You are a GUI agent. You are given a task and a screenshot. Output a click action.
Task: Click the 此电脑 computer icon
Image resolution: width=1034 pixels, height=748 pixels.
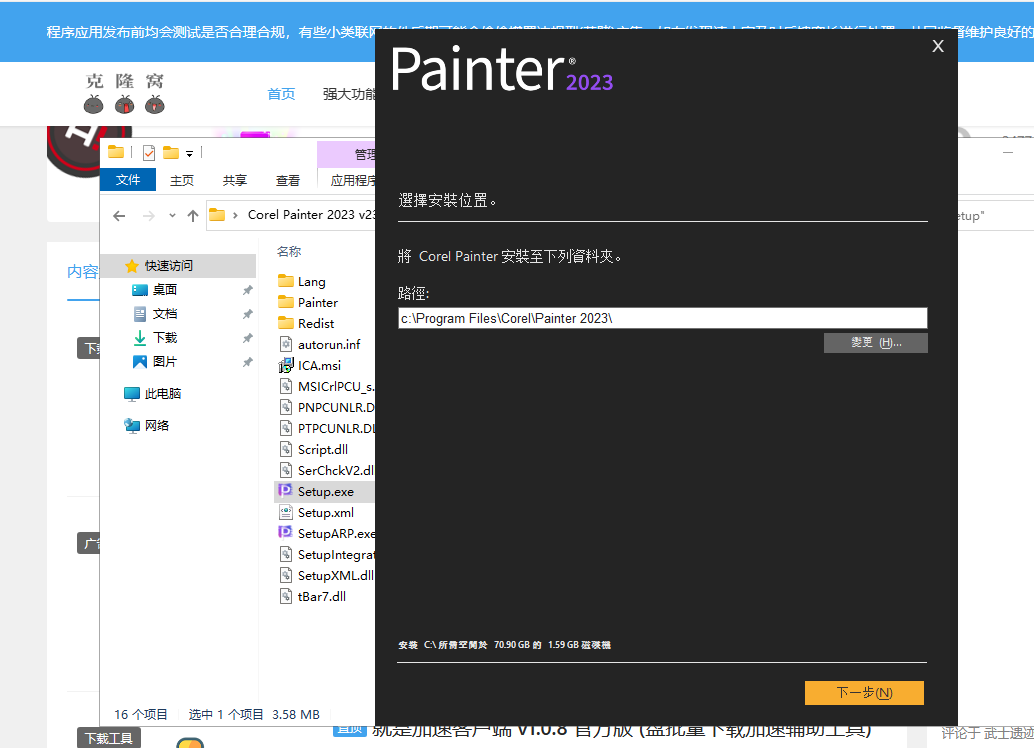tap(132, 394)
